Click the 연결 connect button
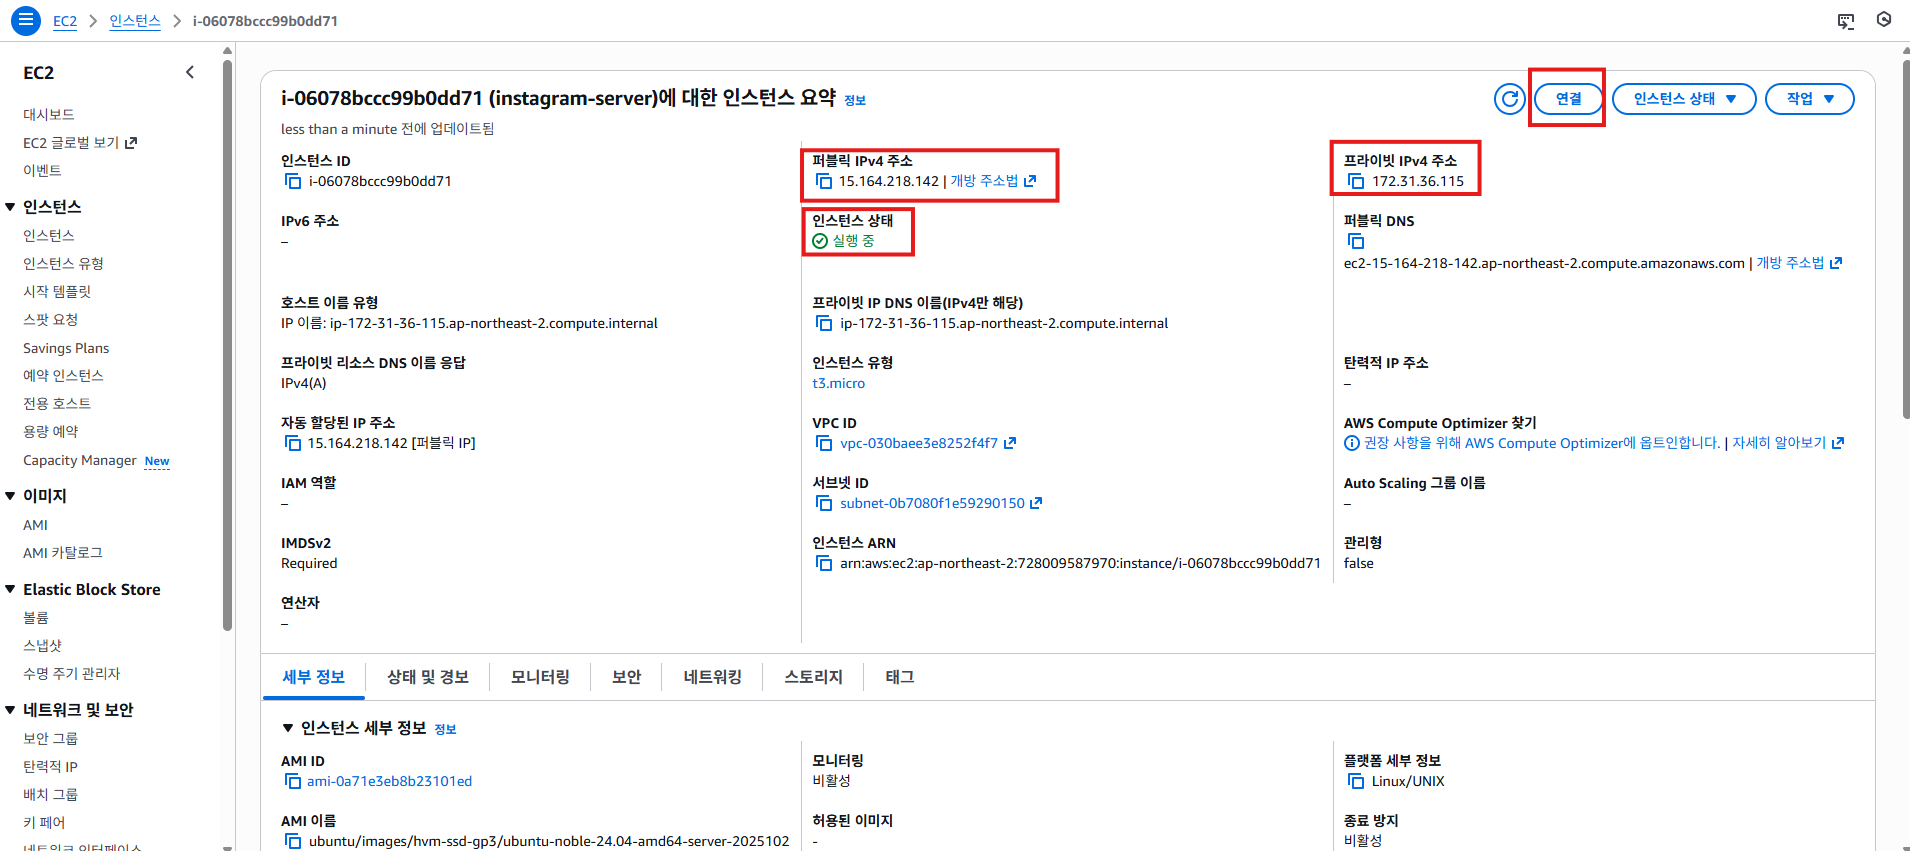This screenshot has width=1910, height=851. click(1568, 99)
